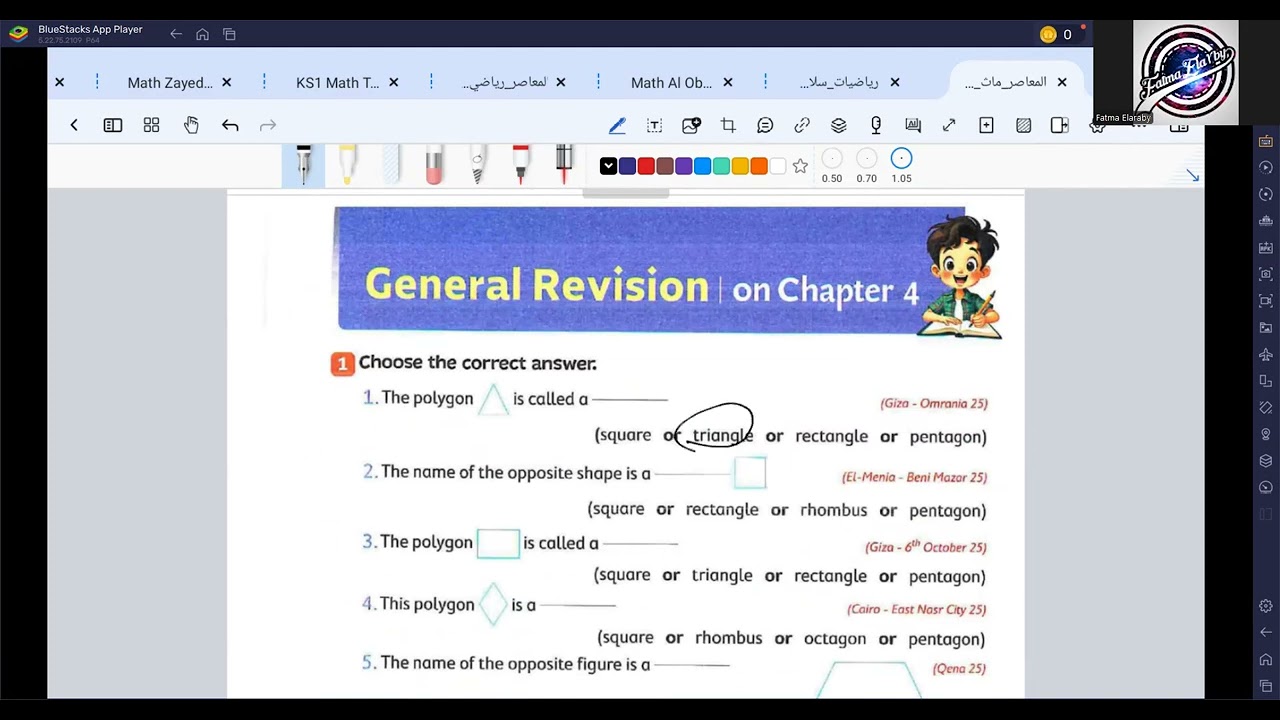Screen dimensions: 1280x720
Task: Insert an image with the picture icon
Action: 691,125
